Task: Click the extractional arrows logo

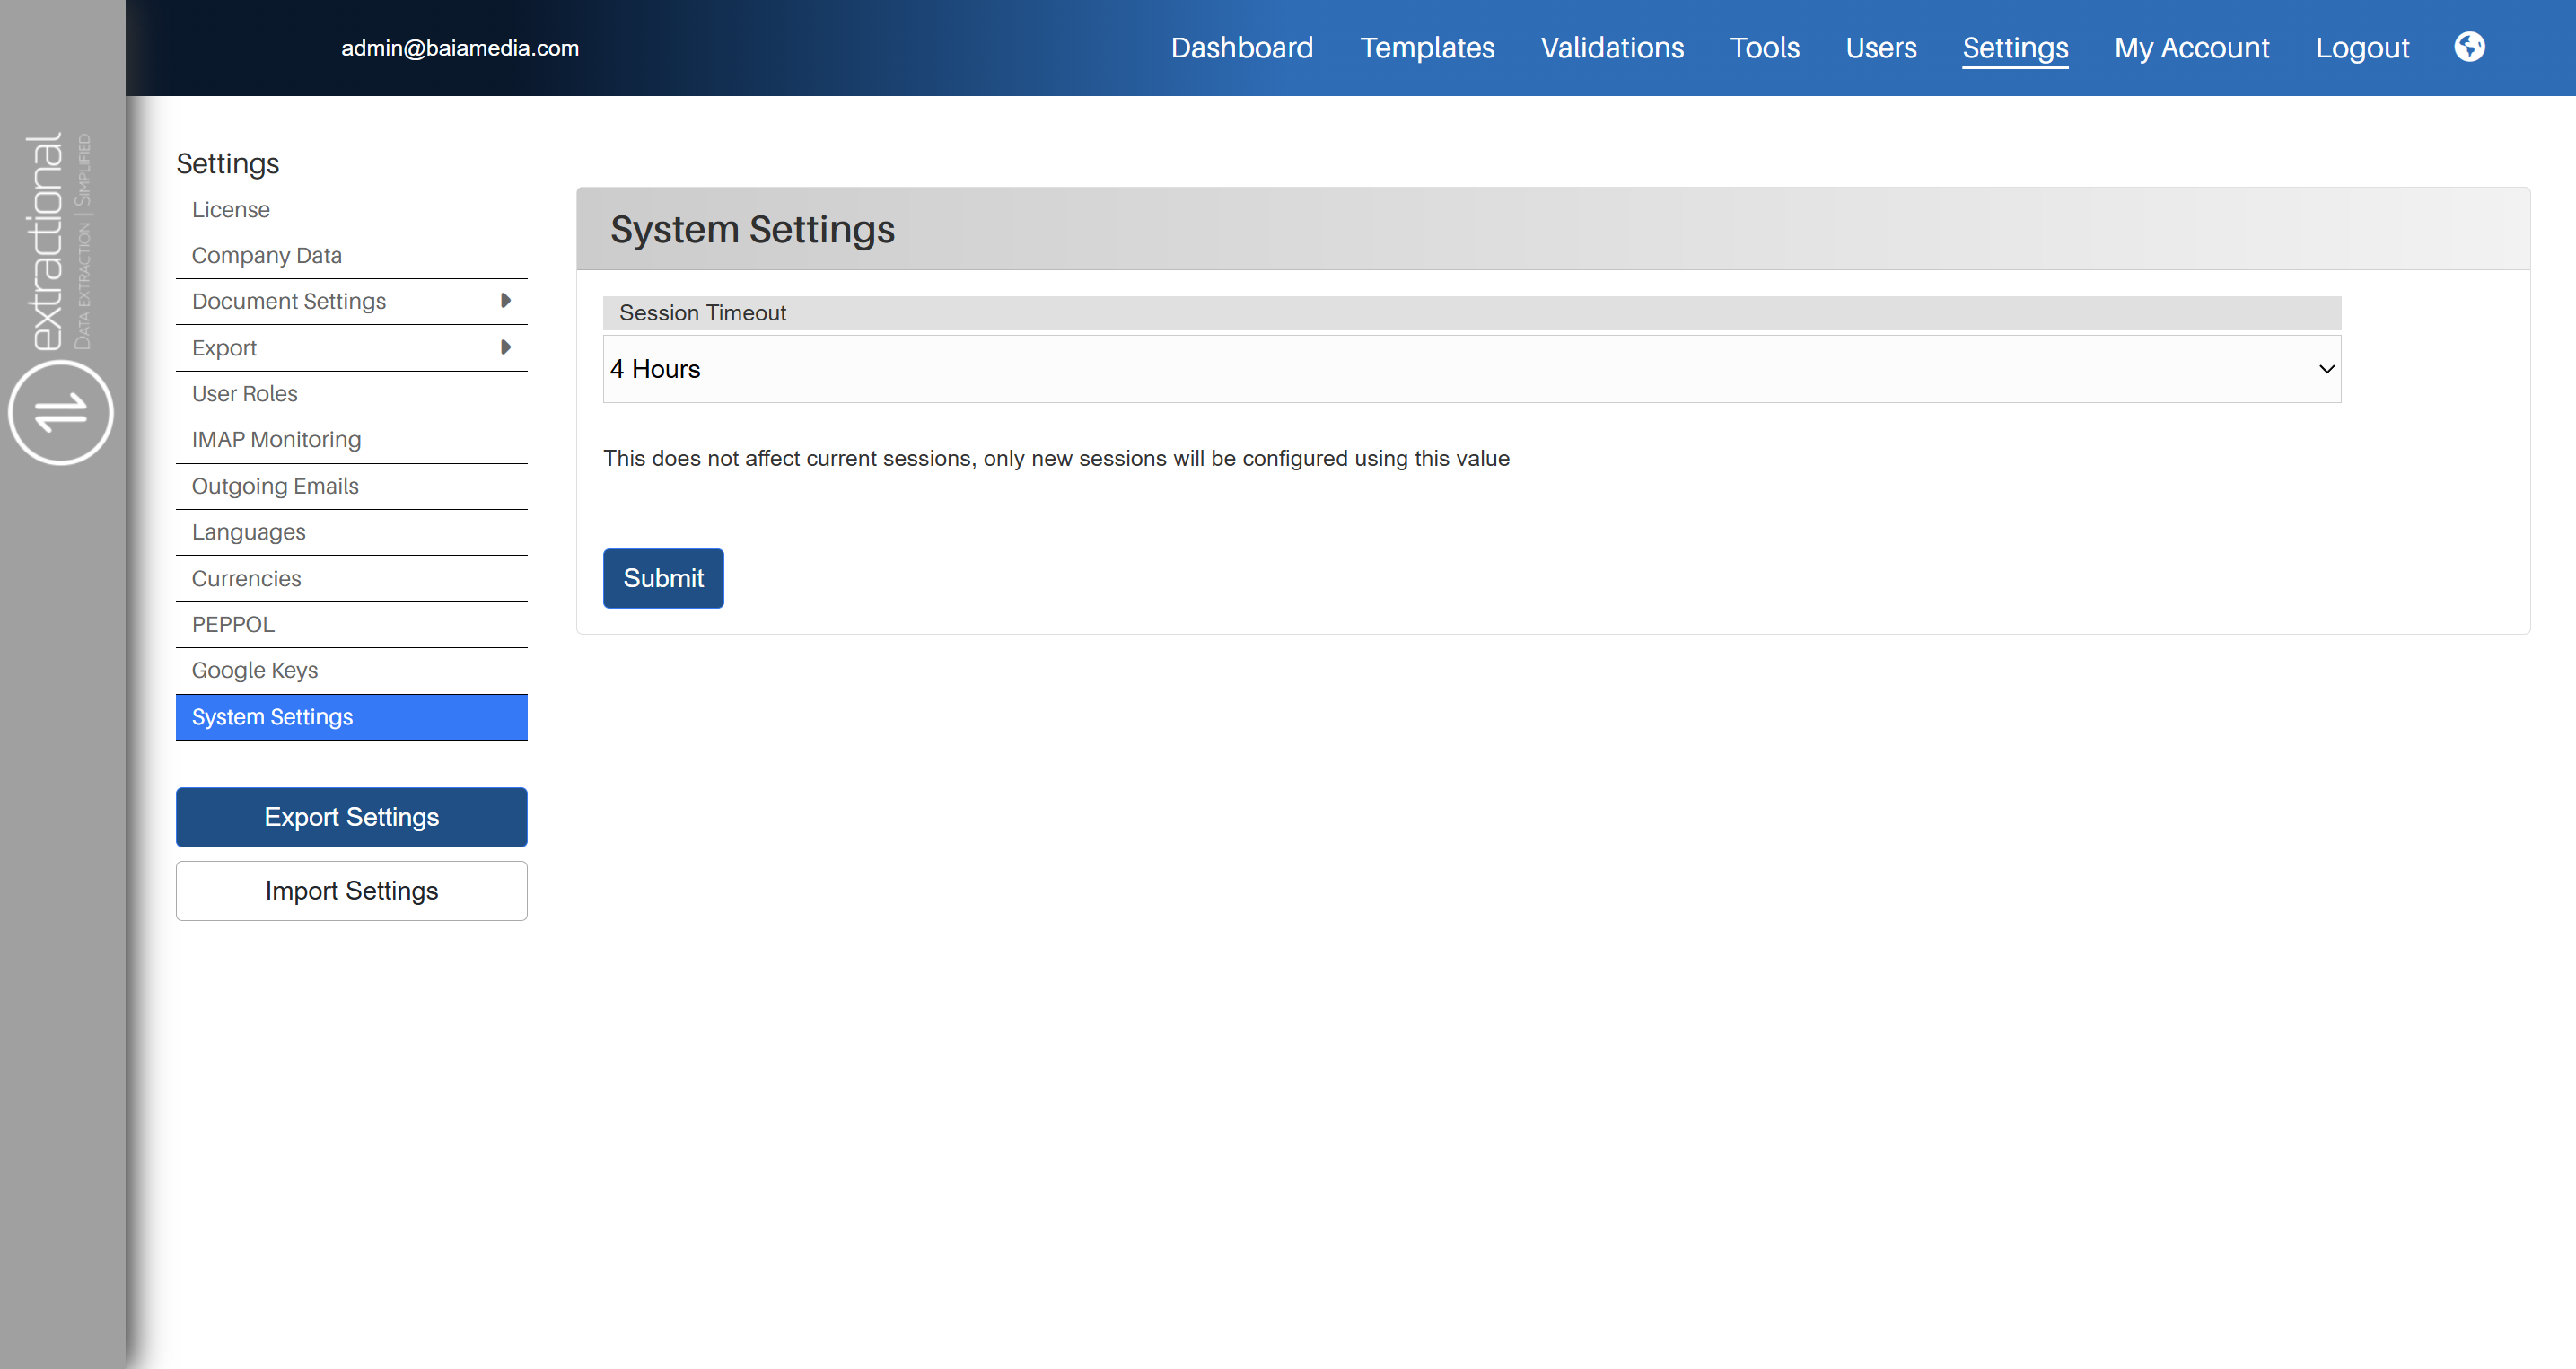Action: pyautogui.click(x=62, y=412)
